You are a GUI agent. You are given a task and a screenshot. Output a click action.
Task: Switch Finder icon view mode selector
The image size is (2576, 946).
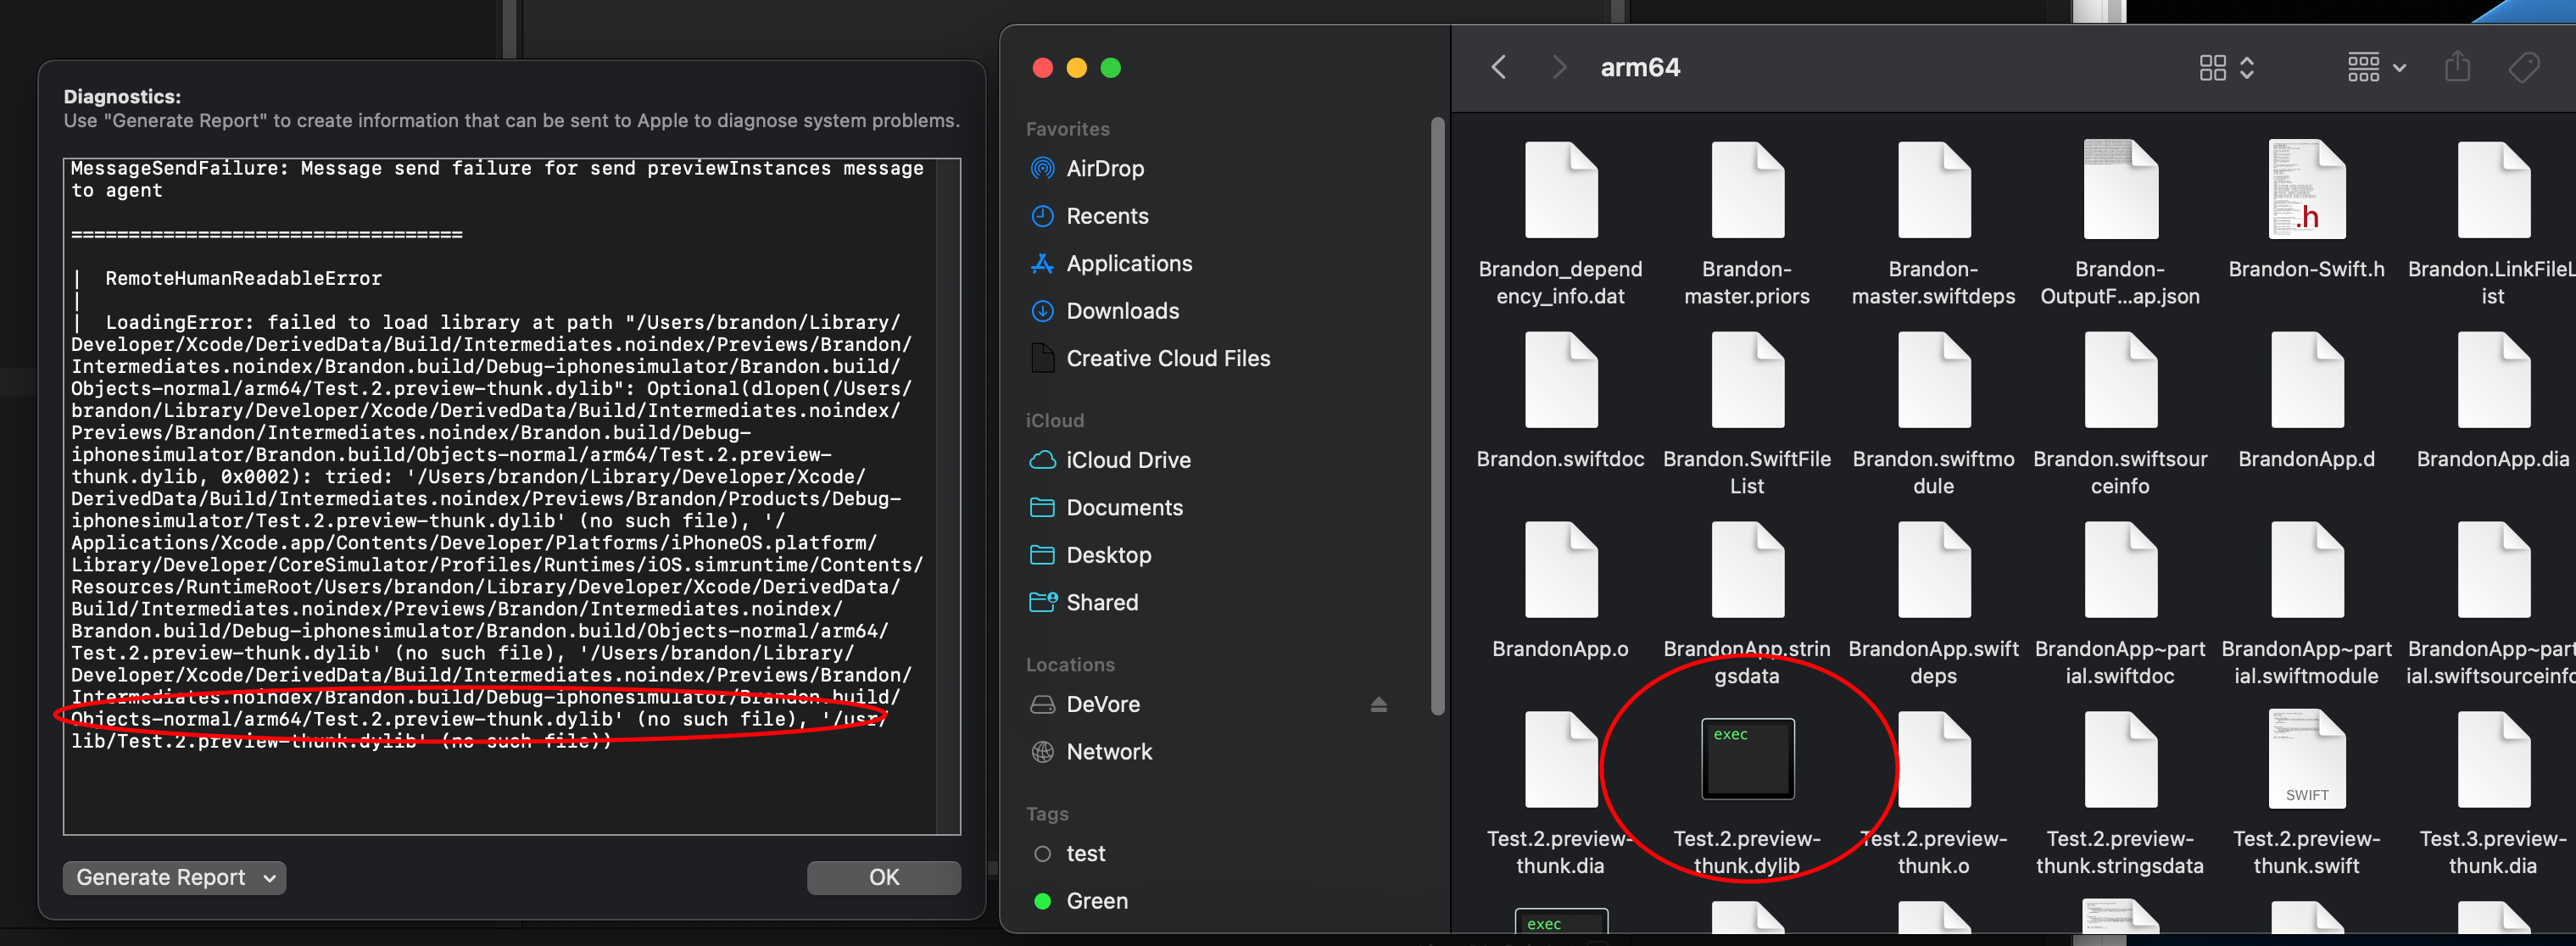[x=2226, y=68]
